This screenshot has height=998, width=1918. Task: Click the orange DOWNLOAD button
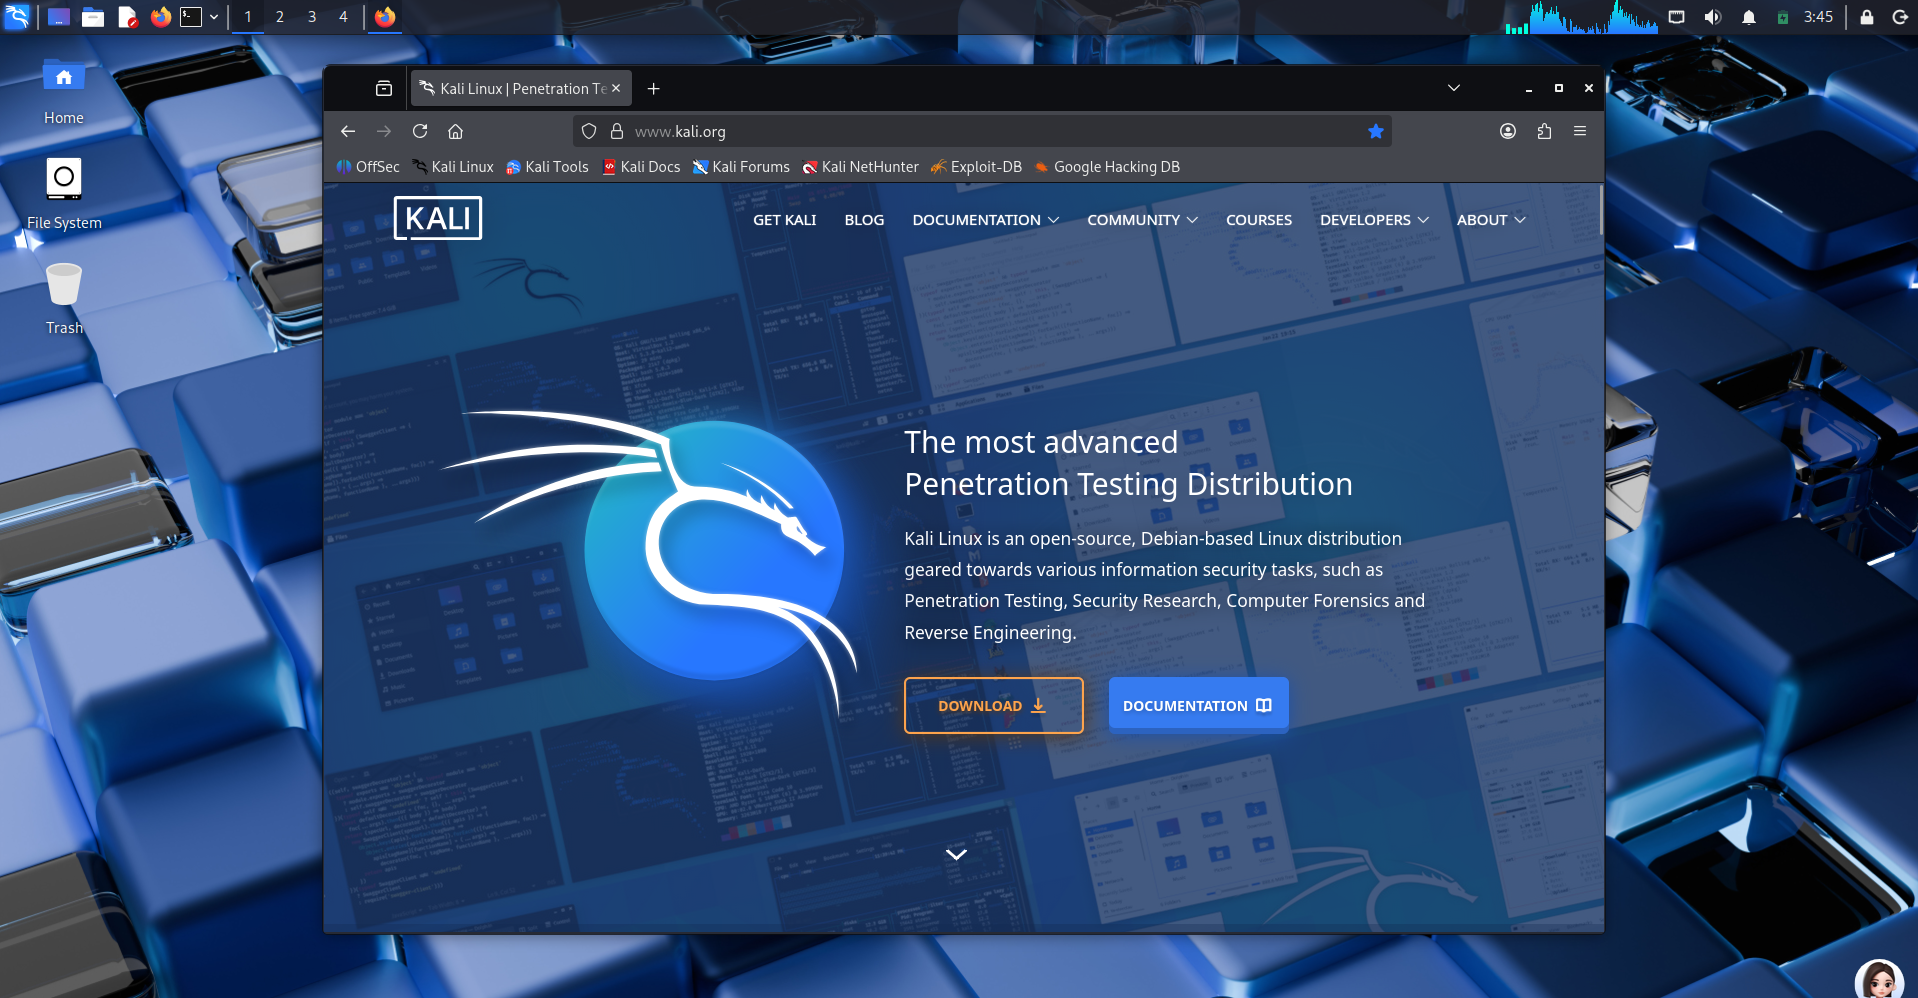click(x=994, y=705)
